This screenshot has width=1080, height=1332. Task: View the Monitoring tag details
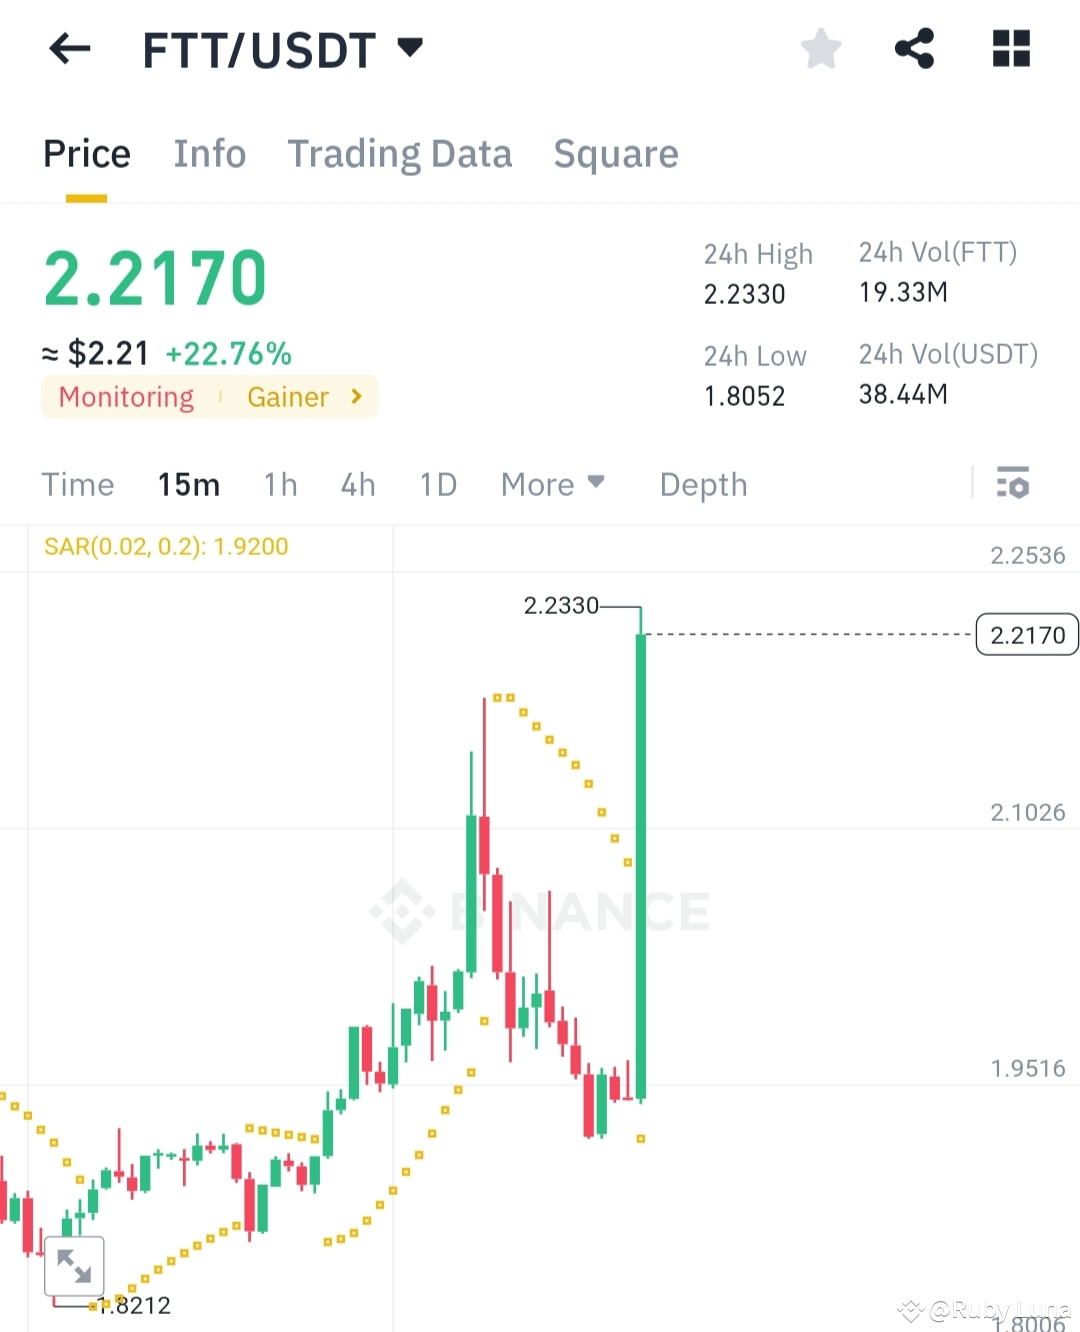pyautogui.click(x=125, y=397)
